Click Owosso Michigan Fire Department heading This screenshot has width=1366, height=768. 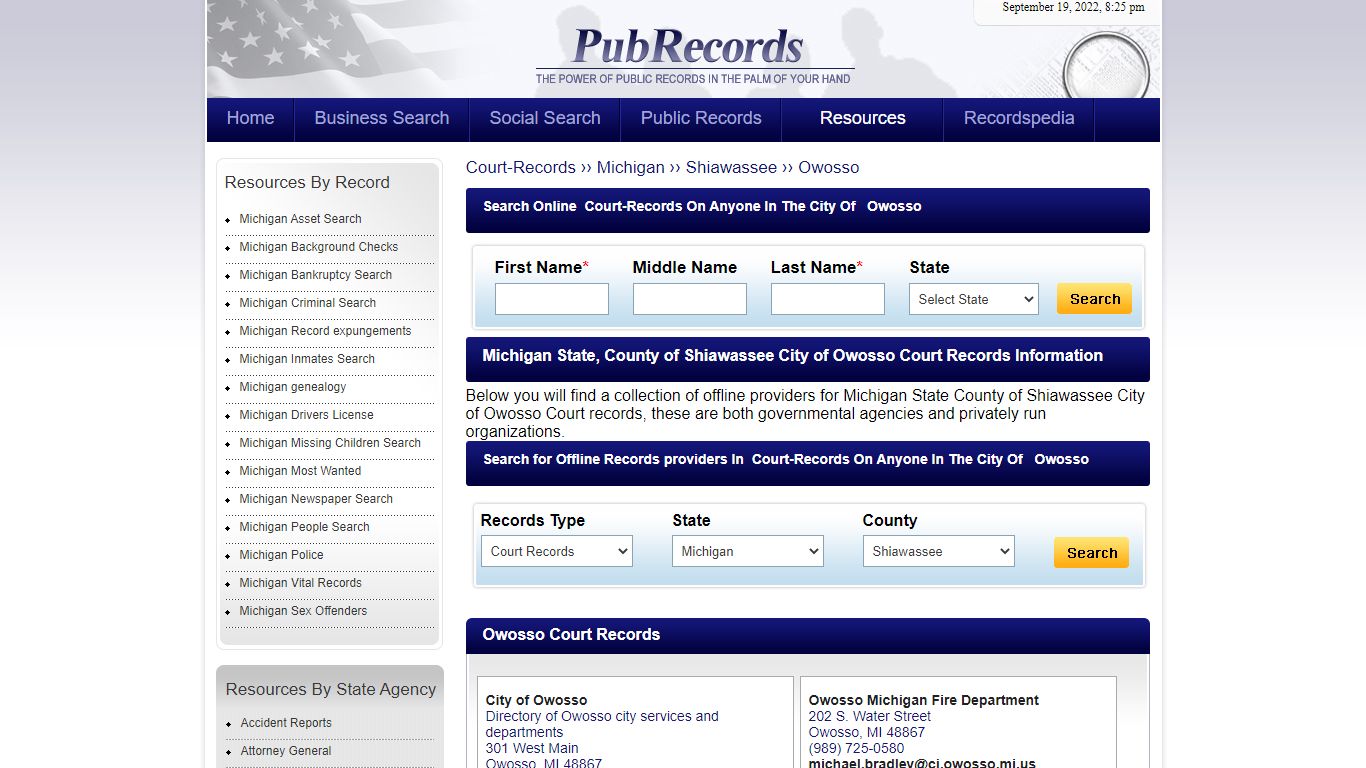pyautogui.click(x=924, y=700)
